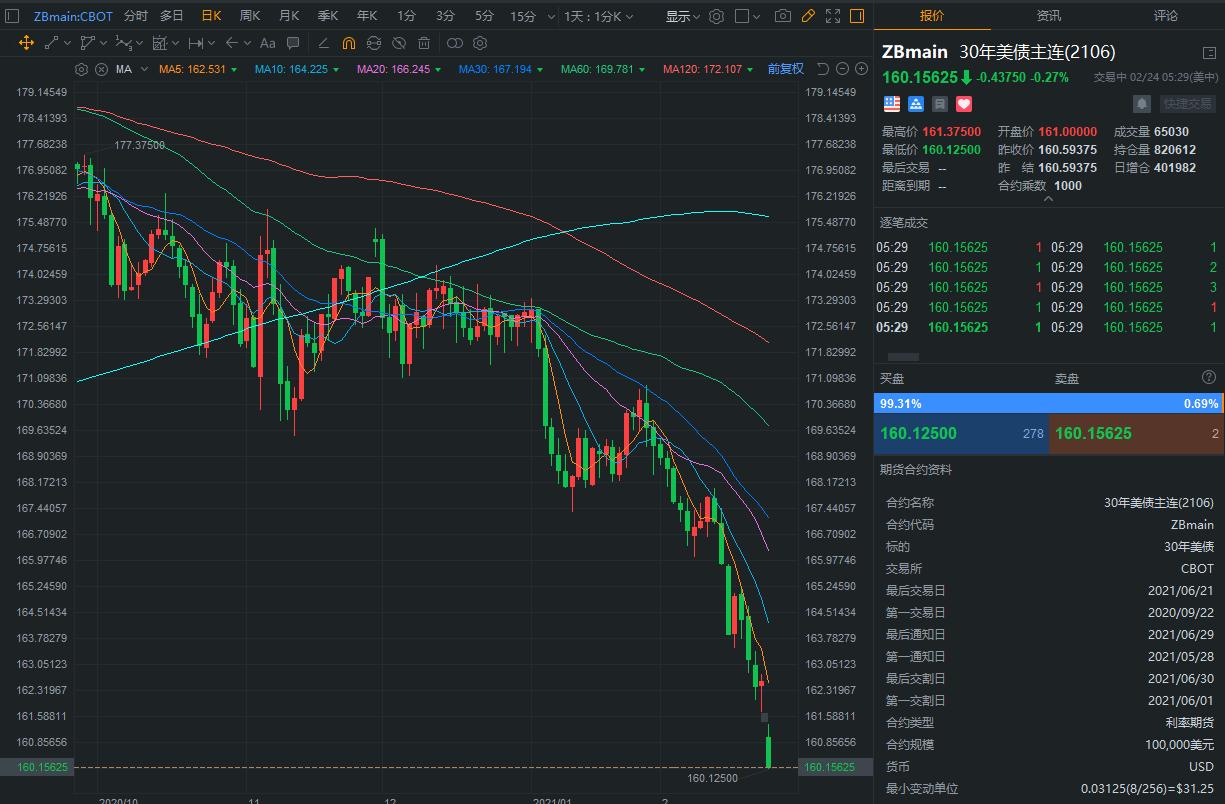Take a chart screenshot with camera icon

click(783, 16)
